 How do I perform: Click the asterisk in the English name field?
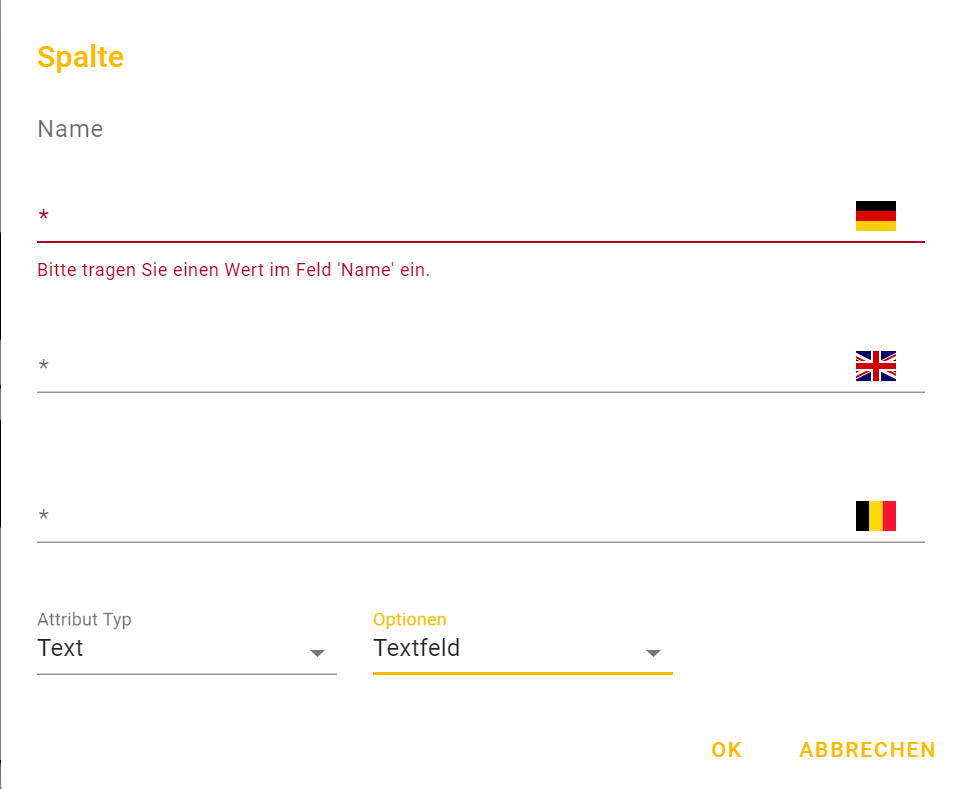(43, 367)
